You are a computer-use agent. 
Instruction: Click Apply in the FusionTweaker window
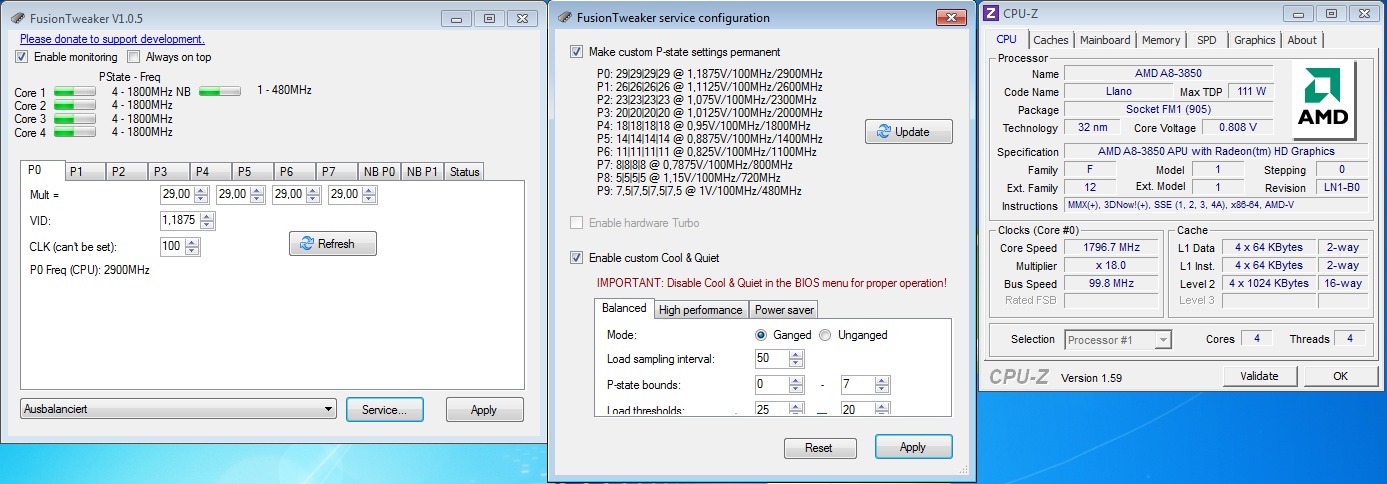pyautogui.click(x=484, y=409)
